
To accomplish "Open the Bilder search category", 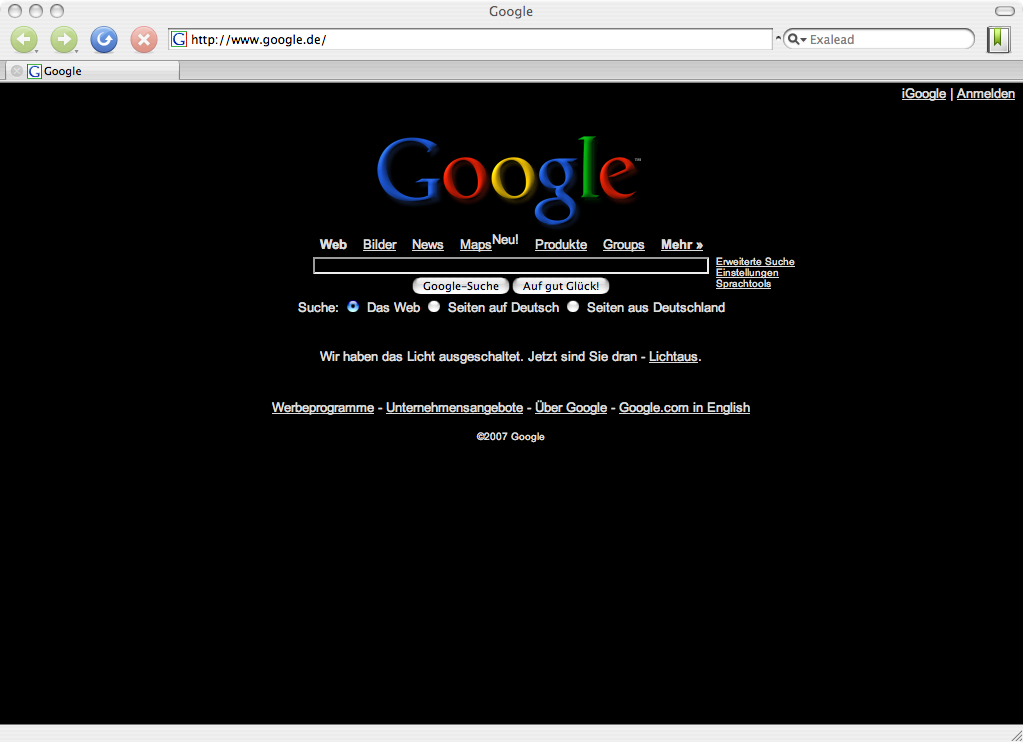I will coord(380,245).
